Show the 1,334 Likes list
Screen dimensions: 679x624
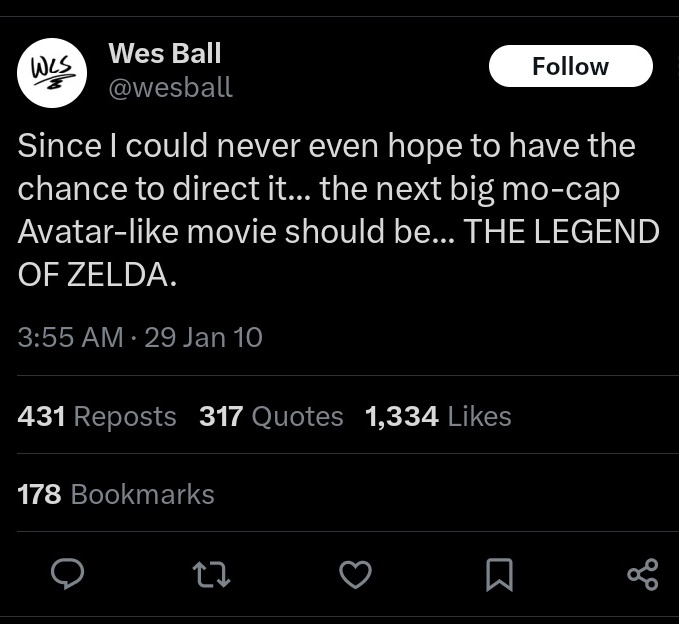[x=438, y=416]
